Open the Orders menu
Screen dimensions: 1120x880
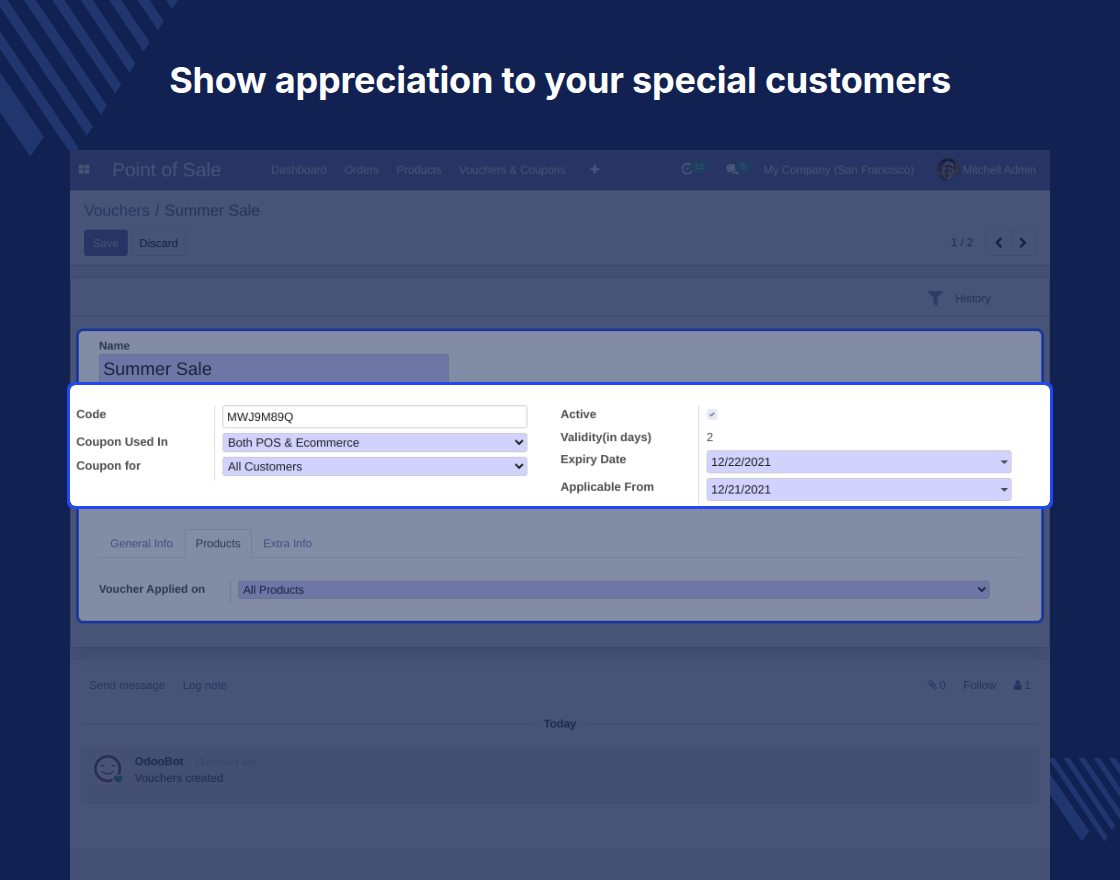[x=361, y=170]
